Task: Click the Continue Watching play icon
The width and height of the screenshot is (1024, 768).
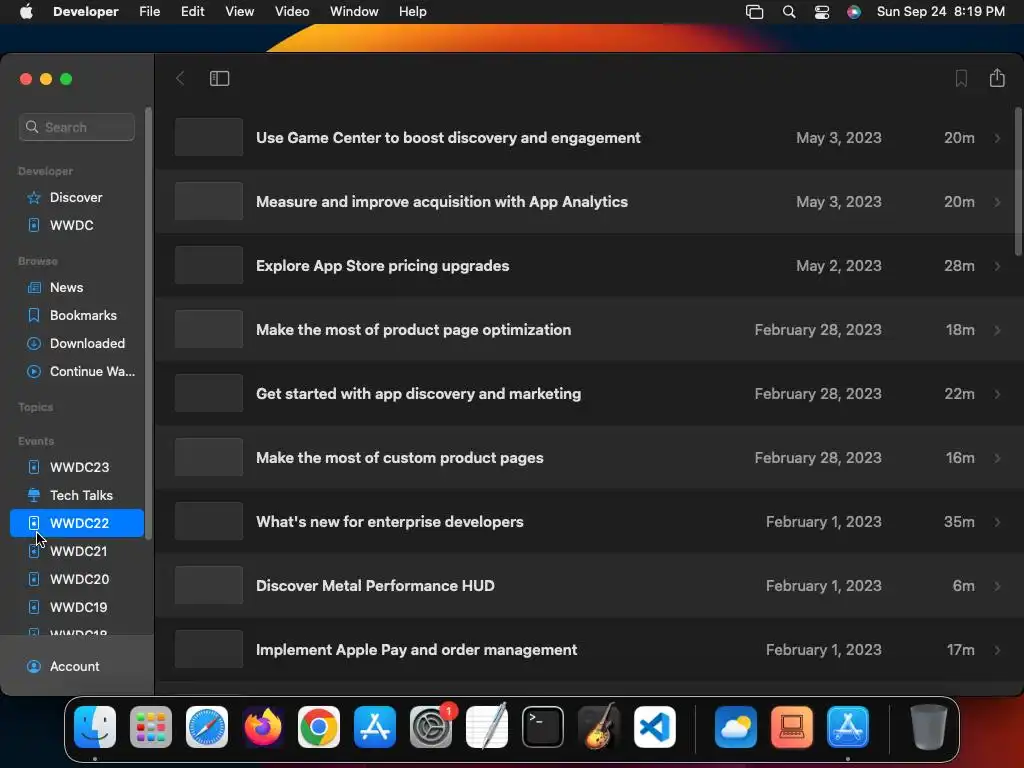Action: (34, 372)
